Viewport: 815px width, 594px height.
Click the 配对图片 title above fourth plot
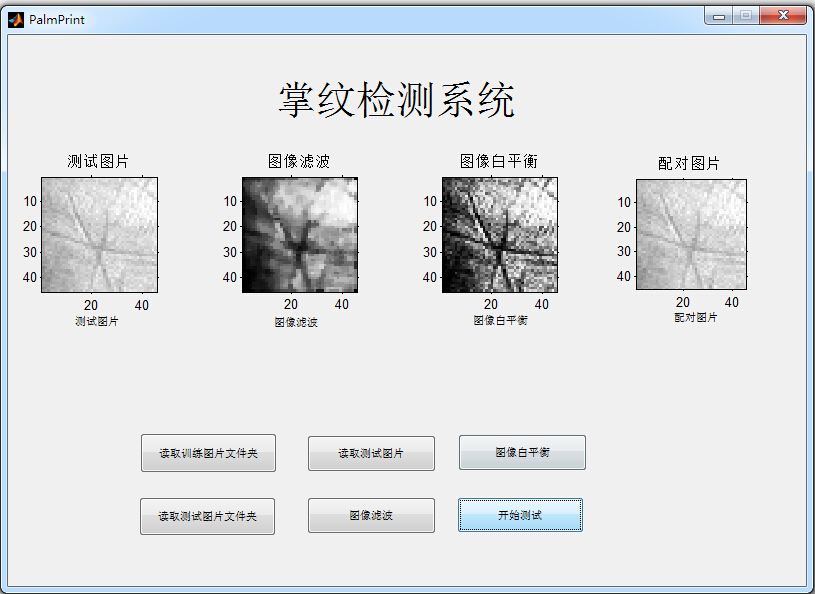tap(689, 163)
